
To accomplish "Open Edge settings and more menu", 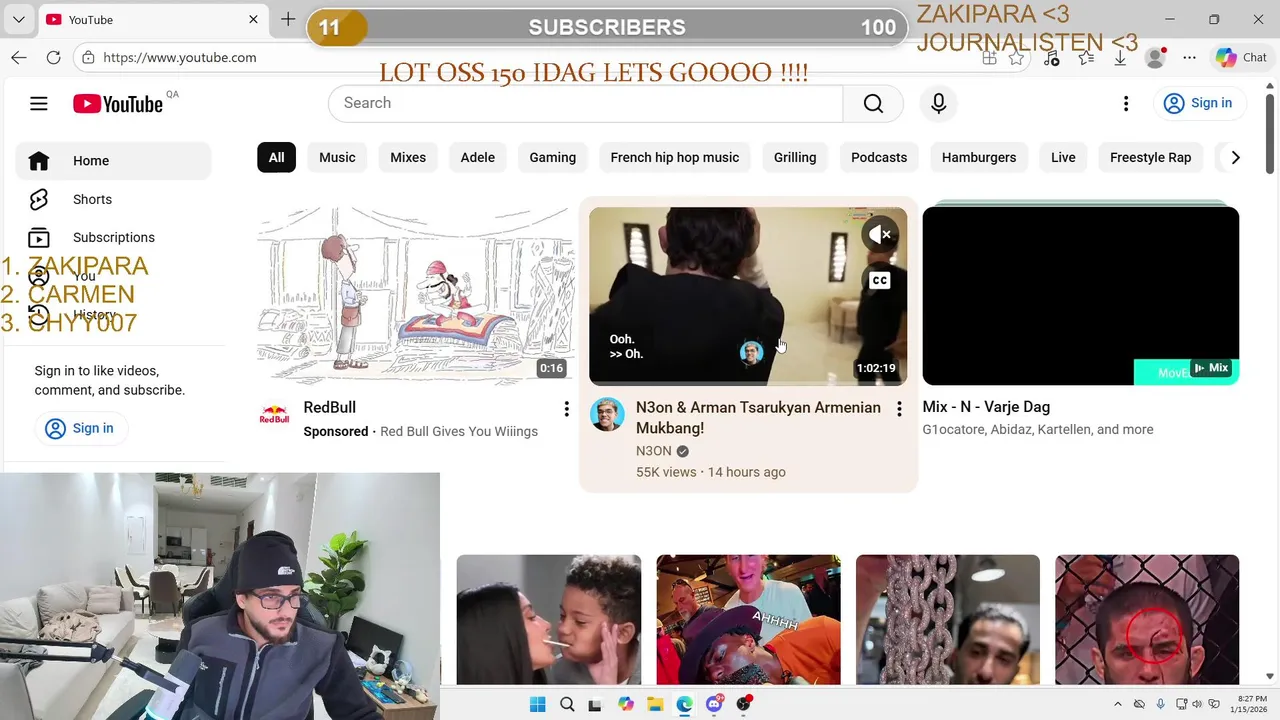I will click(x=1189, y=58).
